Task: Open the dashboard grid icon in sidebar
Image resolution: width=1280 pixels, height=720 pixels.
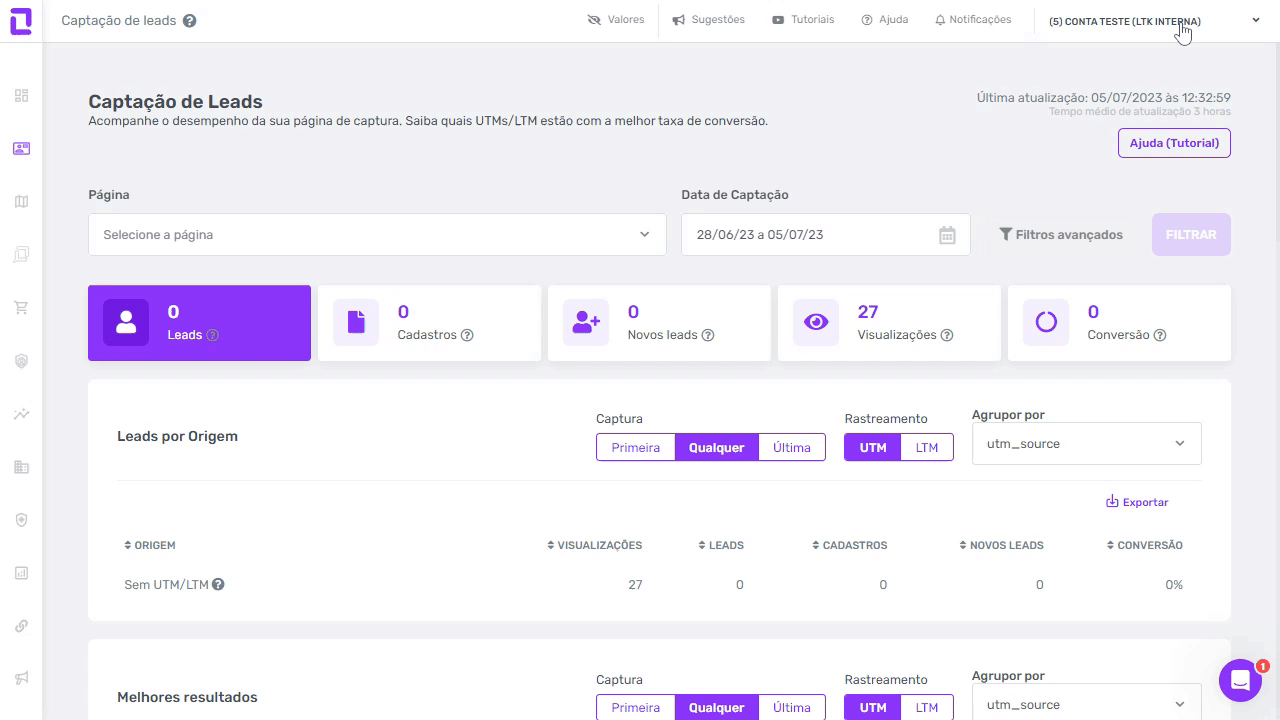Action: click(x=21, y=96)
